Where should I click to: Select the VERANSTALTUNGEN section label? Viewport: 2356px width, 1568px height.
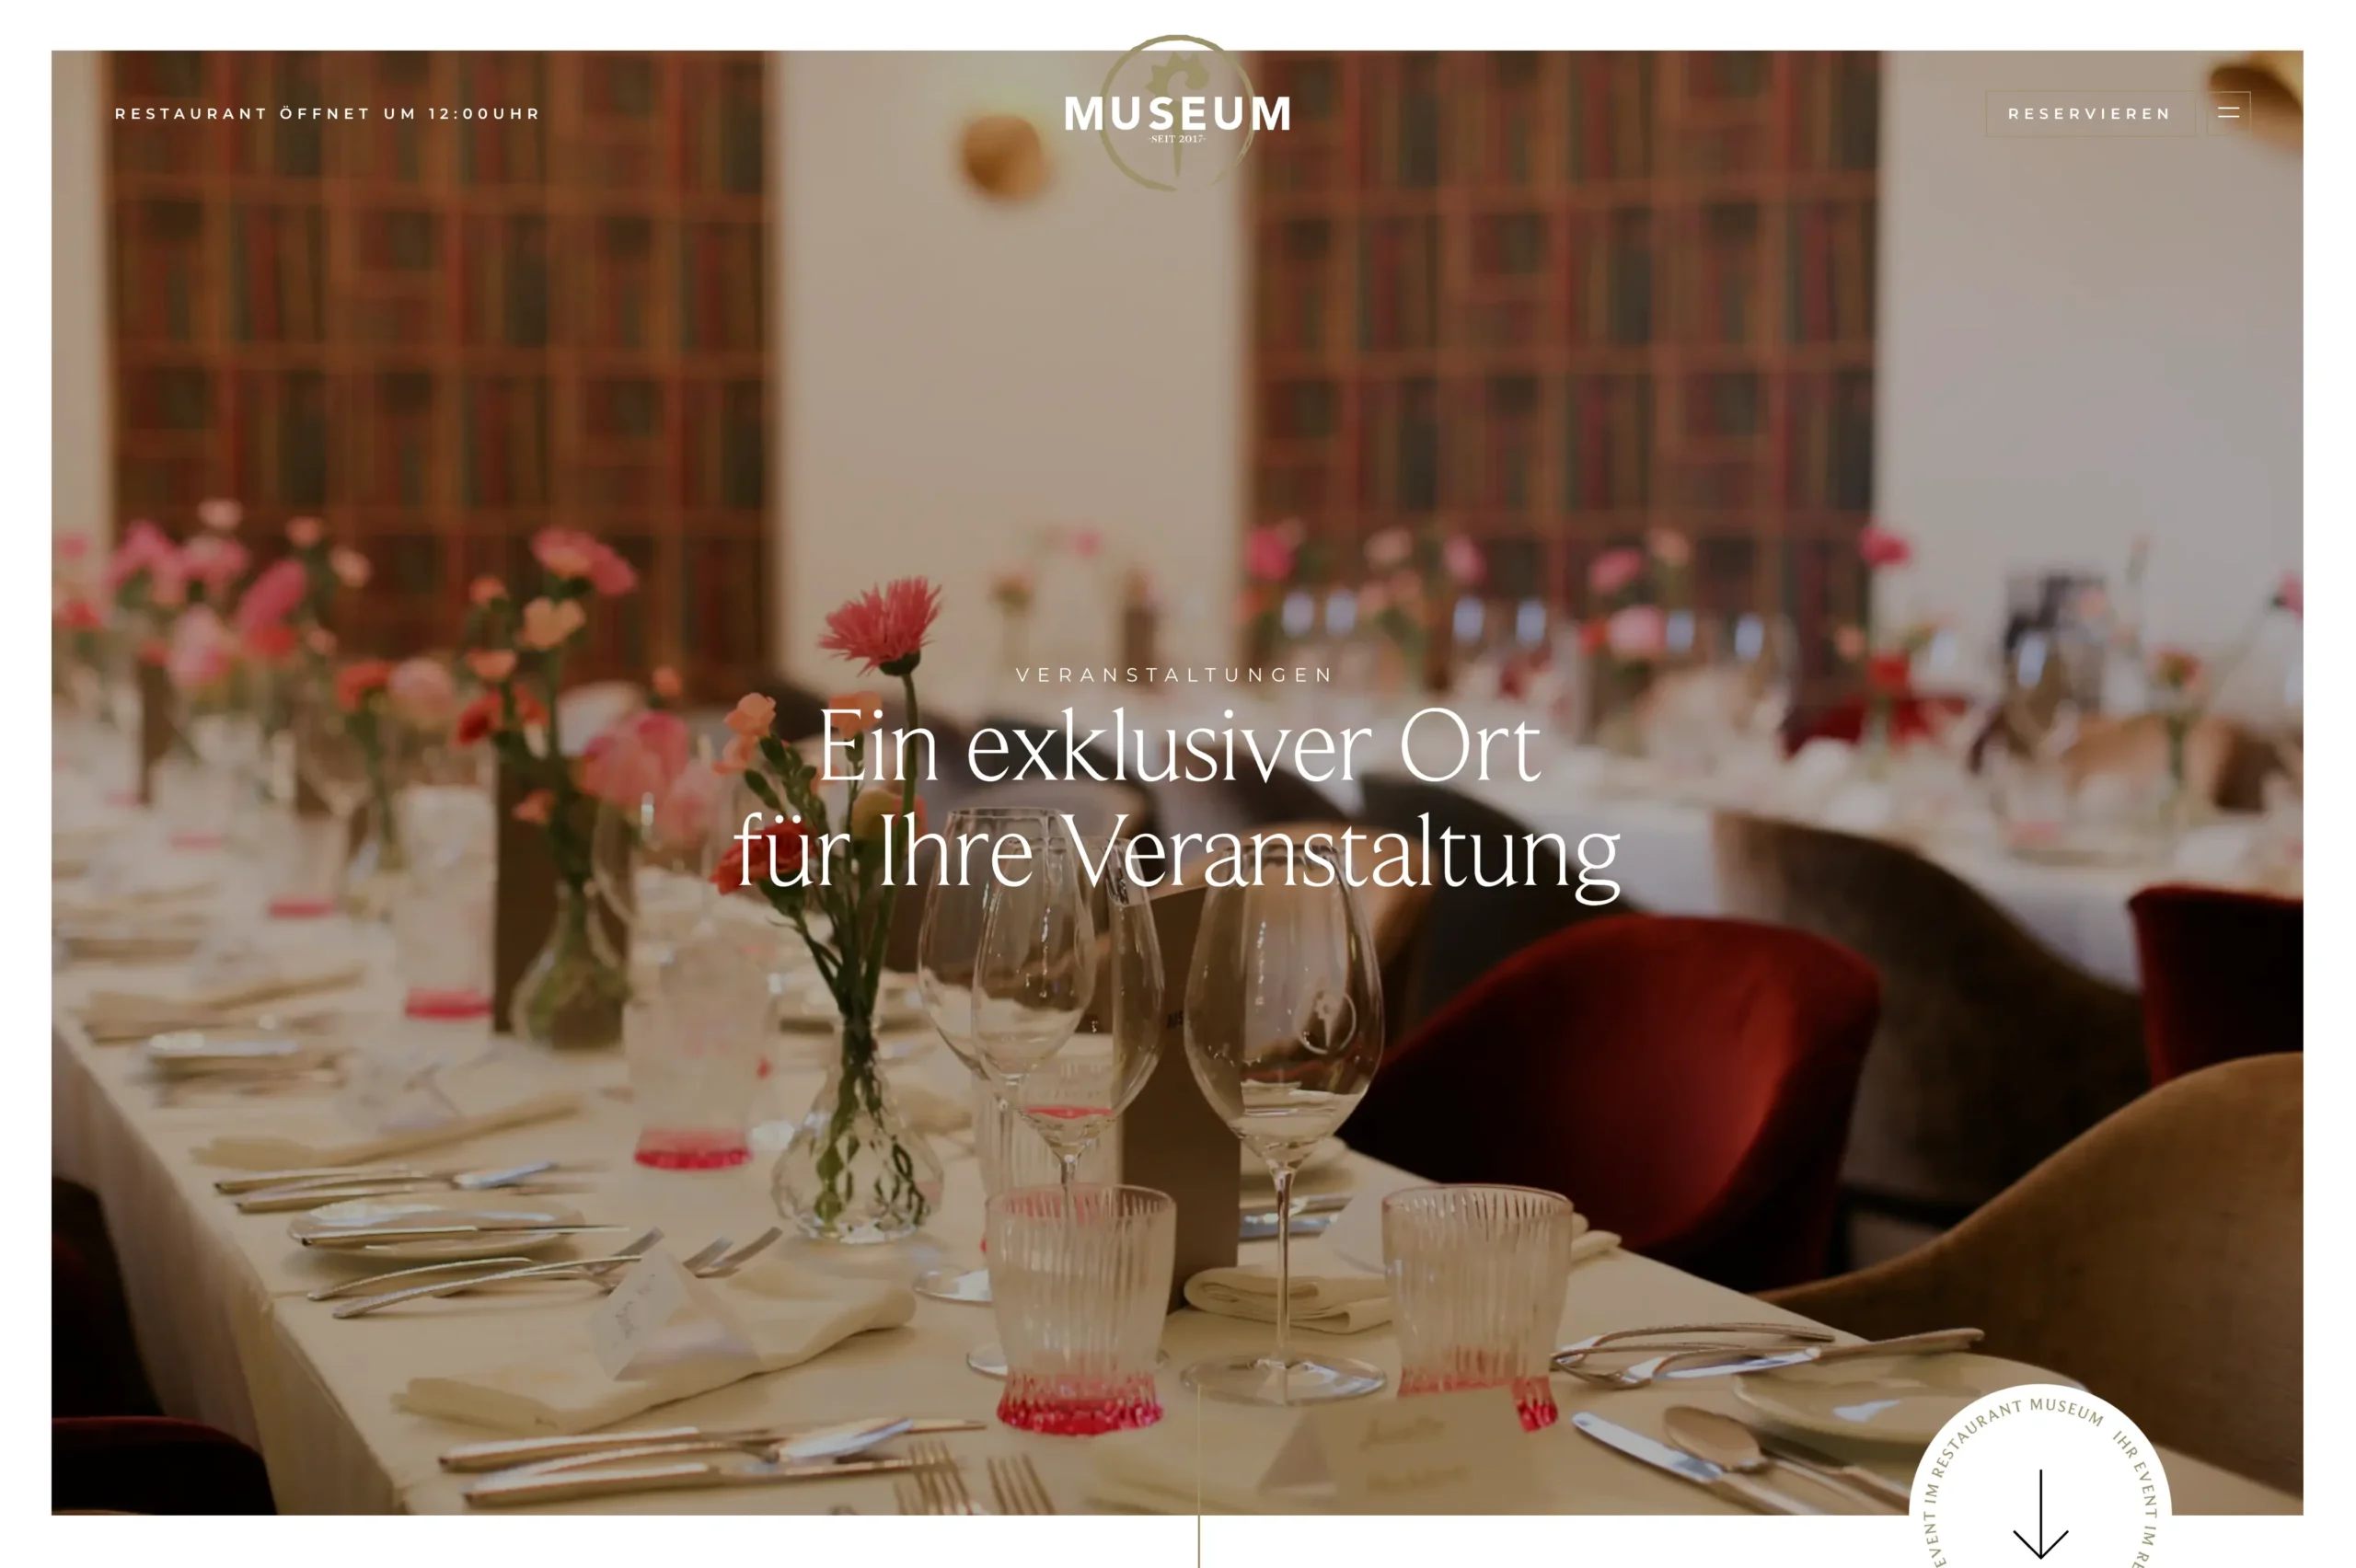pos(1175,675)
